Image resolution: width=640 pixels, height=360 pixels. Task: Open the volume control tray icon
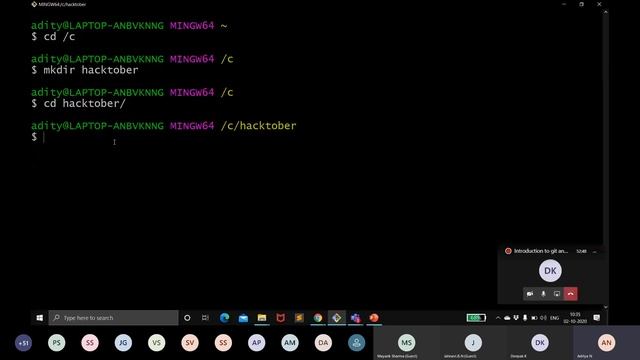pos(543,318)
